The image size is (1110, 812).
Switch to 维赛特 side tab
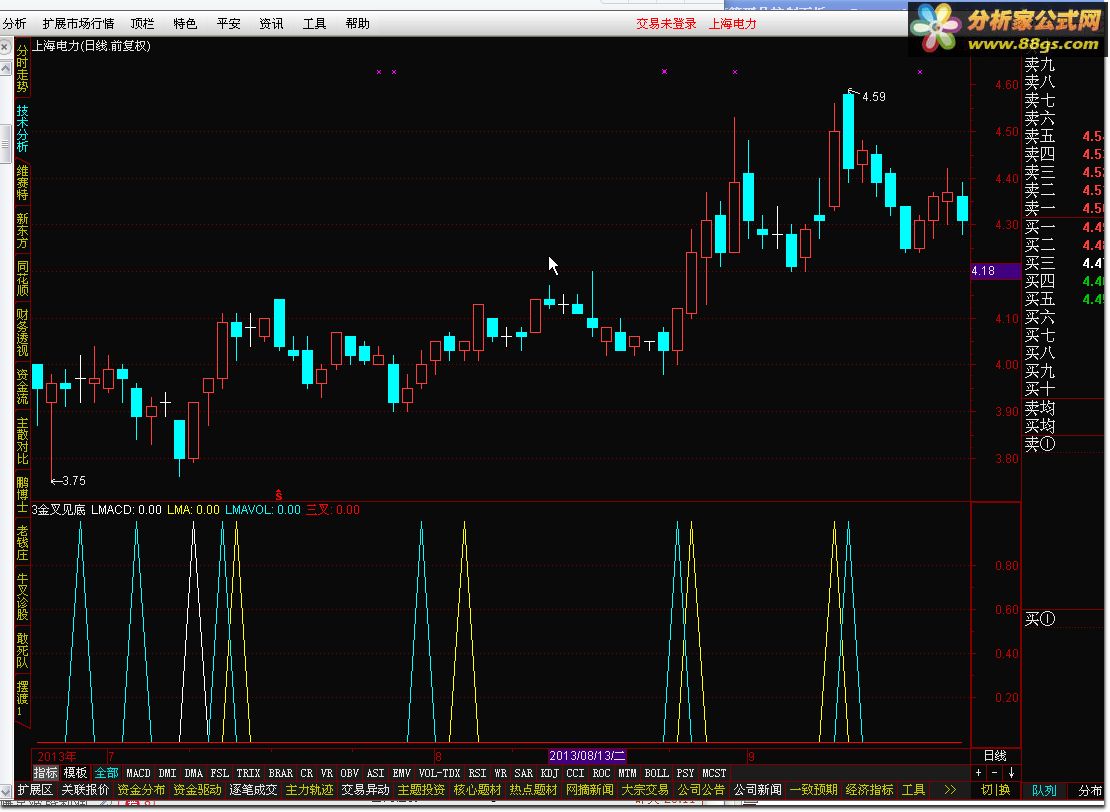pos(23,182)
